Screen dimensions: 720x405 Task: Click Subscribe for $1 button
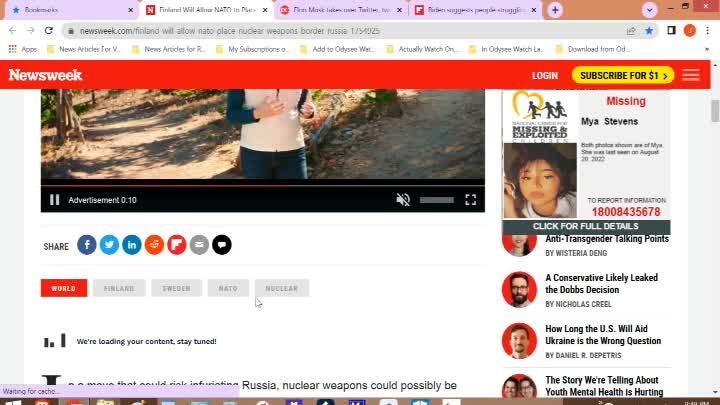point(623,75)
